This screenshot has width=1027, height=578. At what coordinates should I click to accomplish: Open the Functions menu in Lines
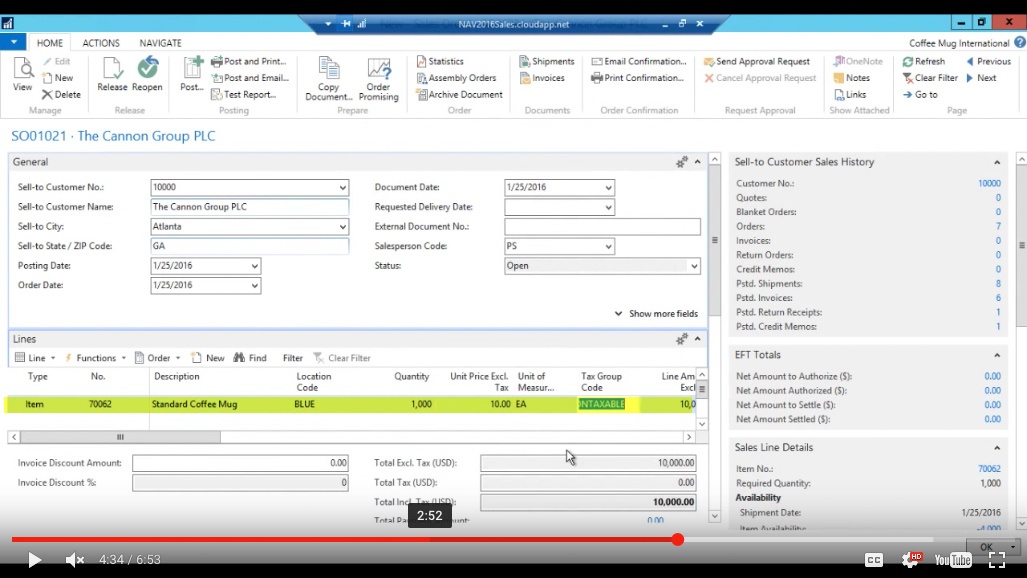point(97,358)
